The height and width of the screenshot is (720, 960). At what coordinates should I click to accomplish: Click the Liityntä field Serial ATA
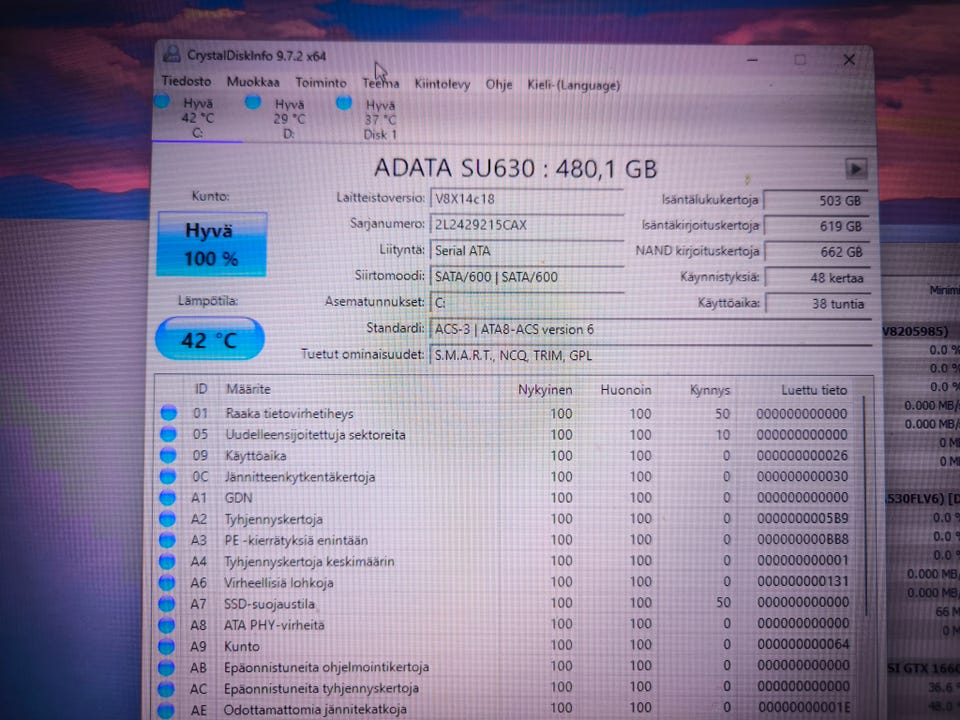[527, 250]
